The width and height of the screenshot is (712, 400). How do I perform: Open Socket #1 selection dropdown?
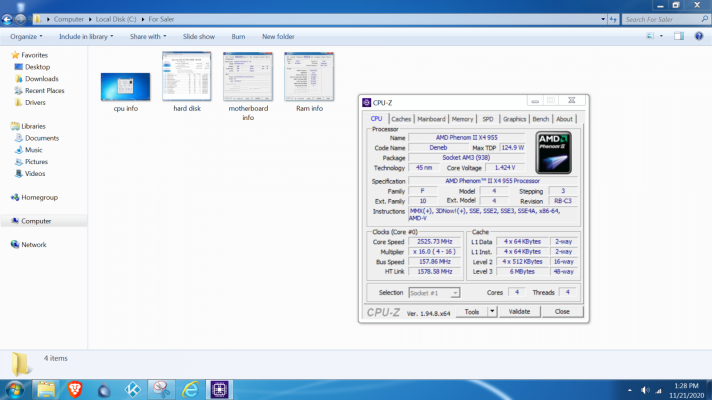pos(434,293)
